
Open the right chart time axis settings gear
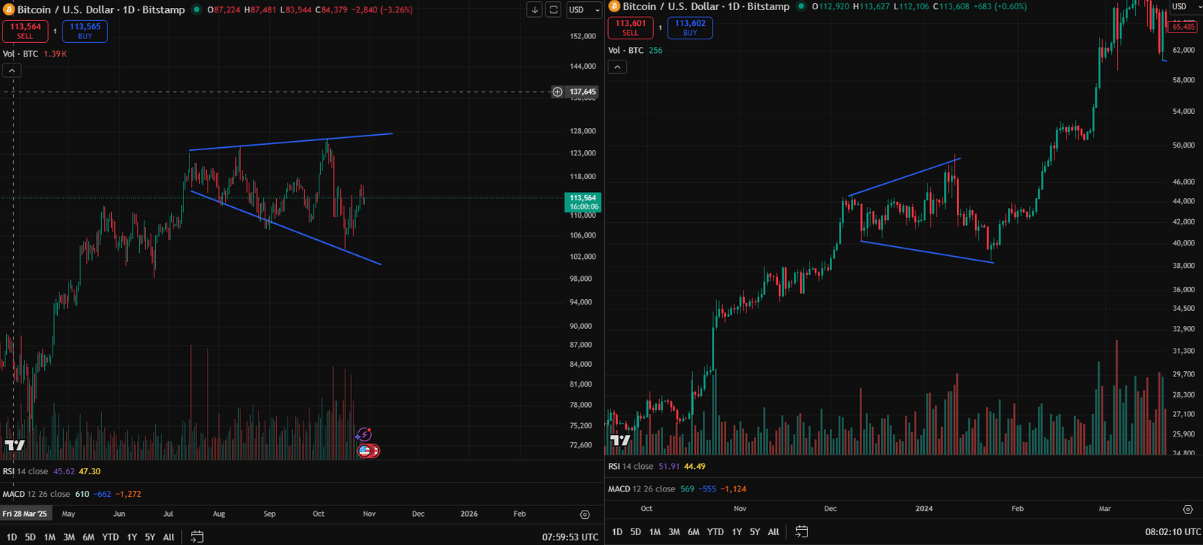click(x=1186, y=509)
